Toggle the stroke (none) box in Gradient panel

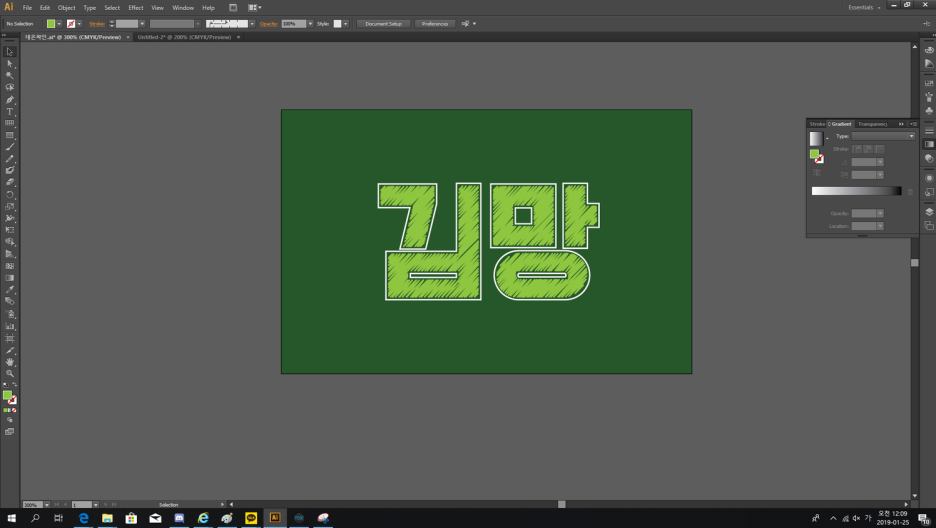pos(820,159)
